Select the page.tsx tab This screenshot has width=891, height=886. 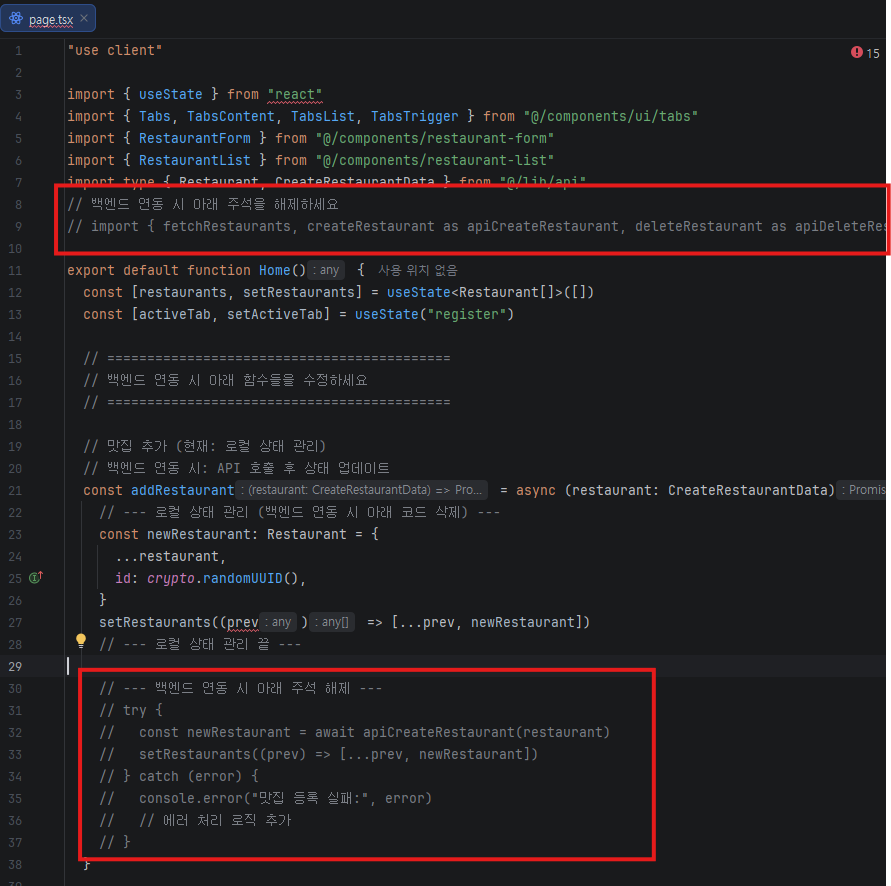click(48, 19)
